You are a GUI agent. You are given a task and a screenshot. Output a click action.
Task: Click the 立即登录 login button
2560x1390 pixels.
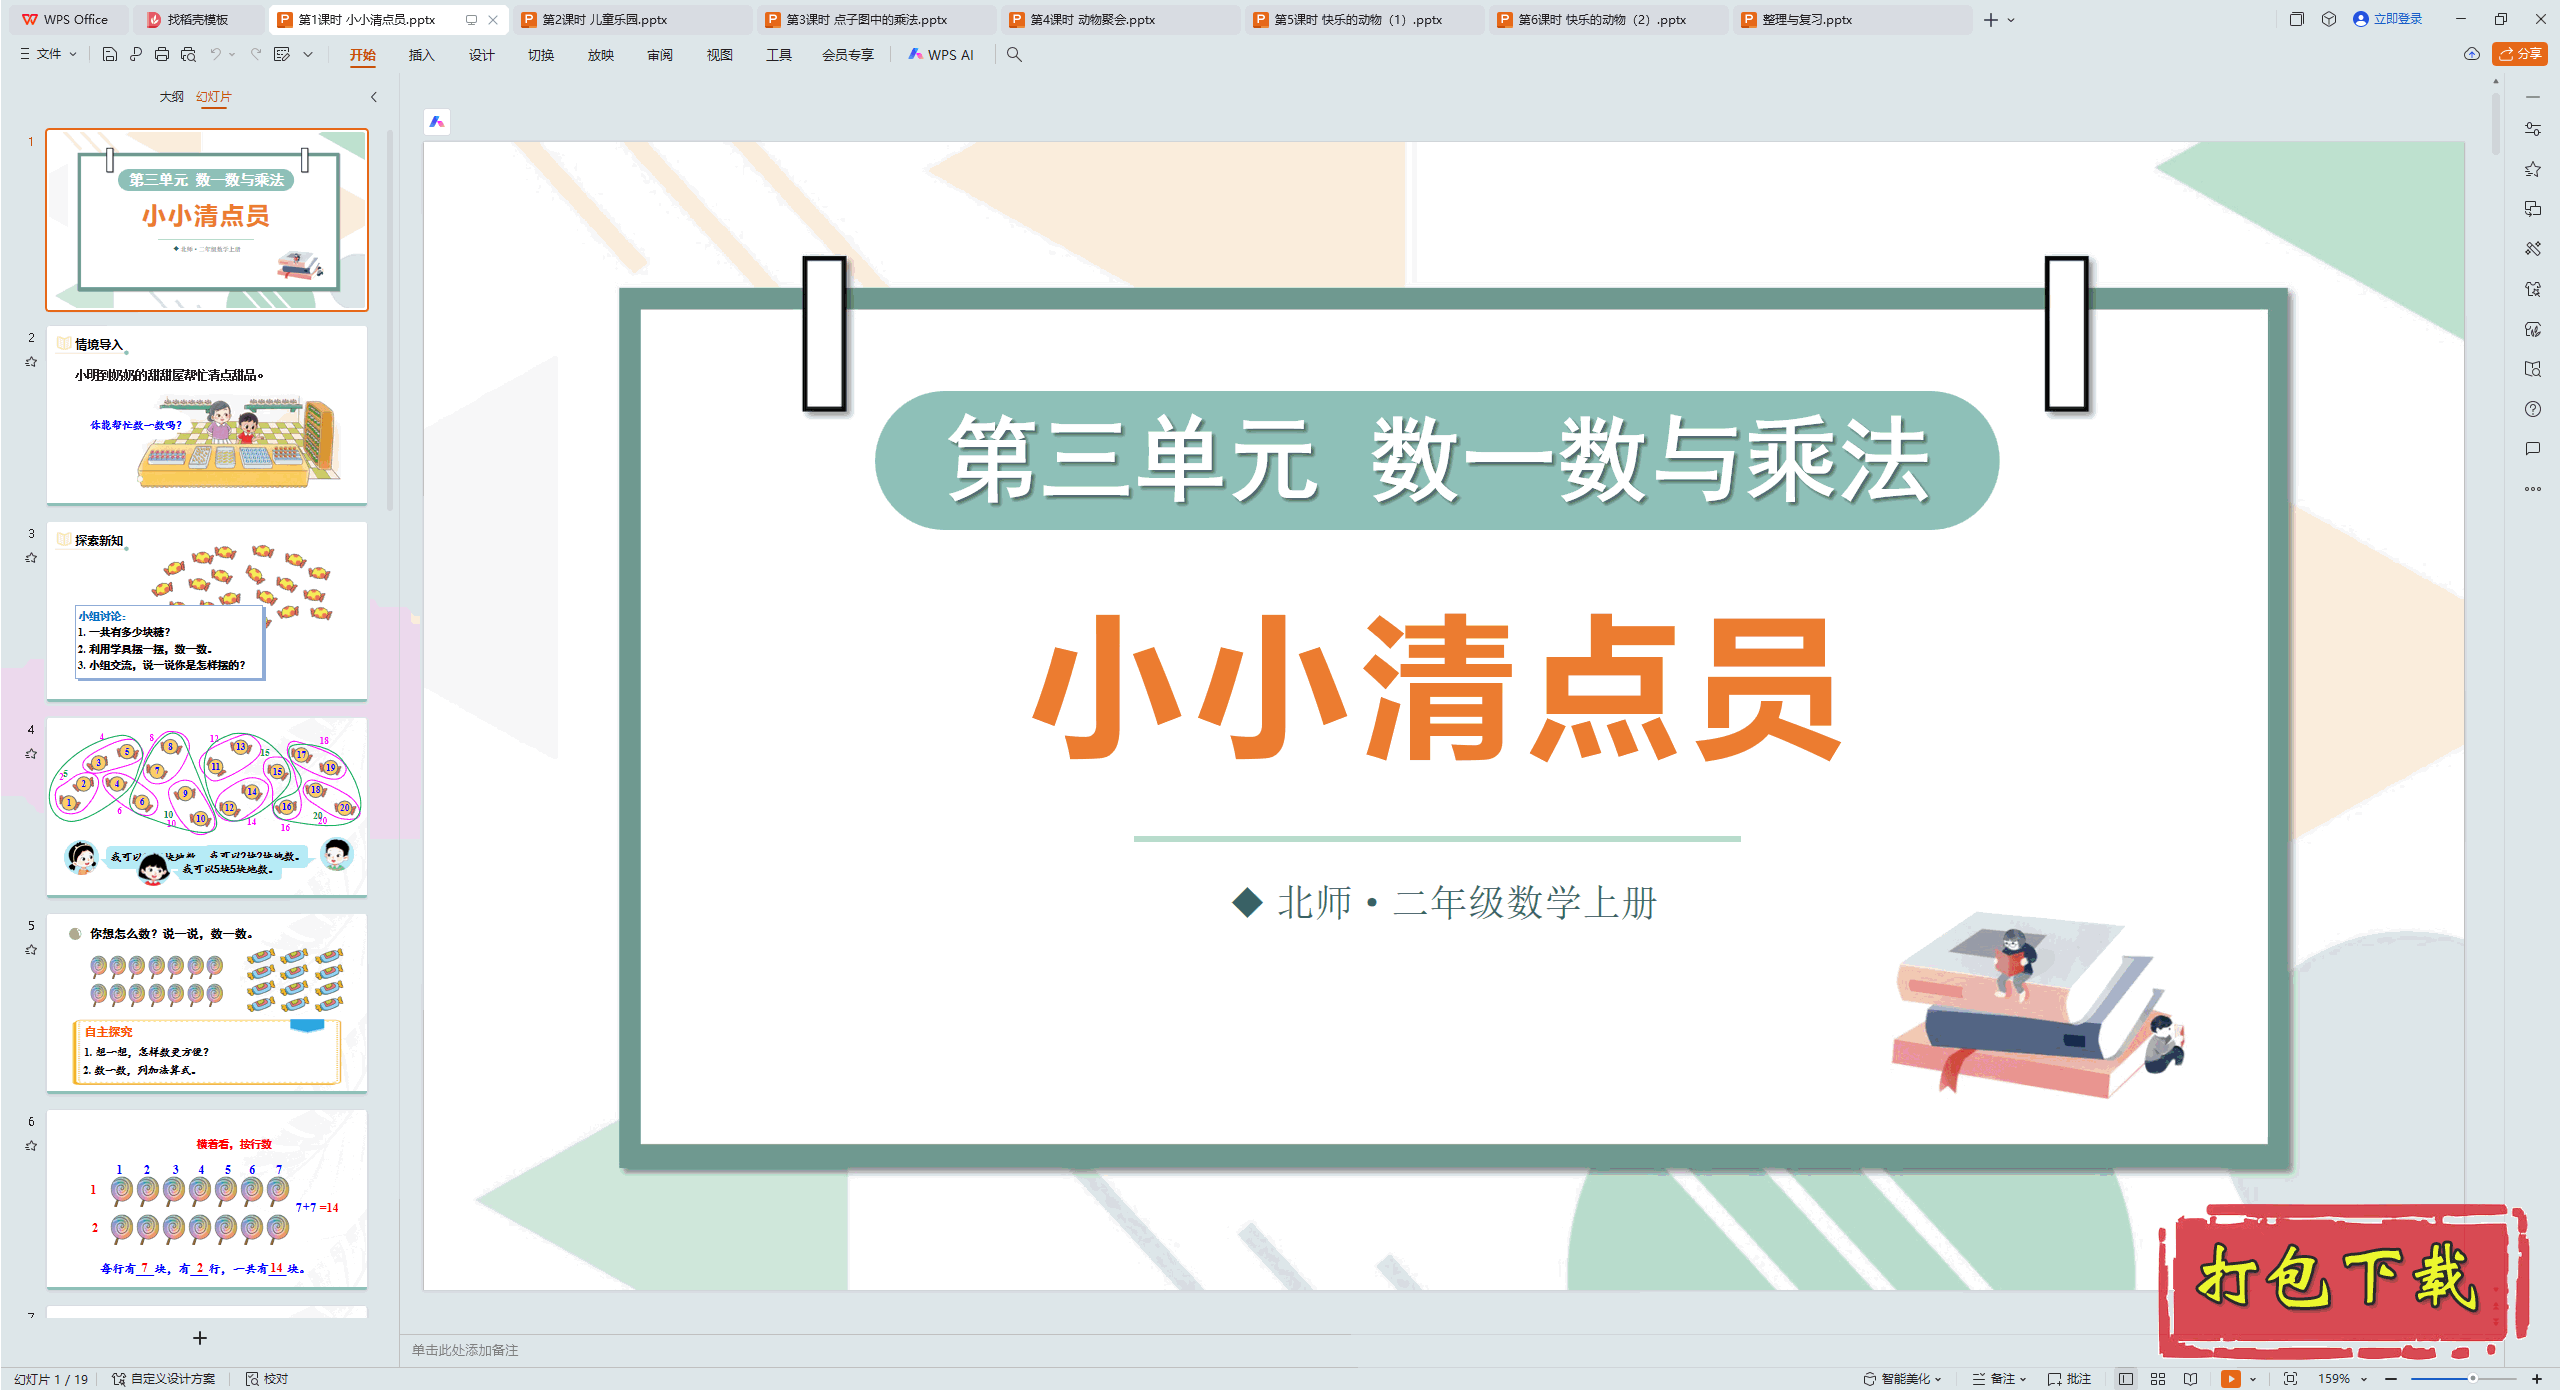(x=2388, y=19)
